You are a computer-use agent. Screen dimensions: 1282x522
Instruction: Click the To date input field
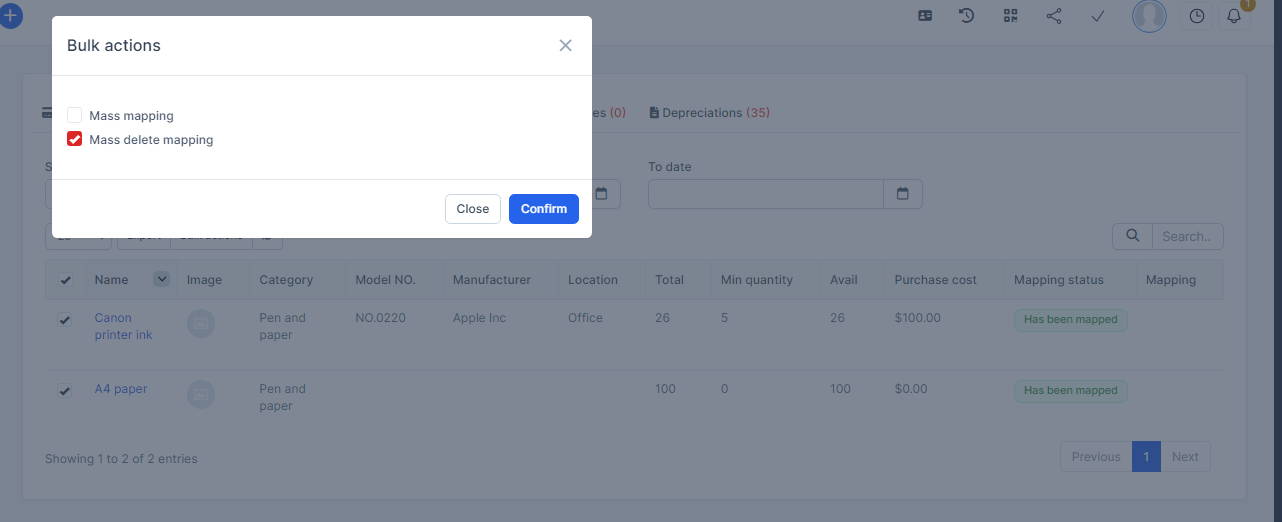click(765, 194)
